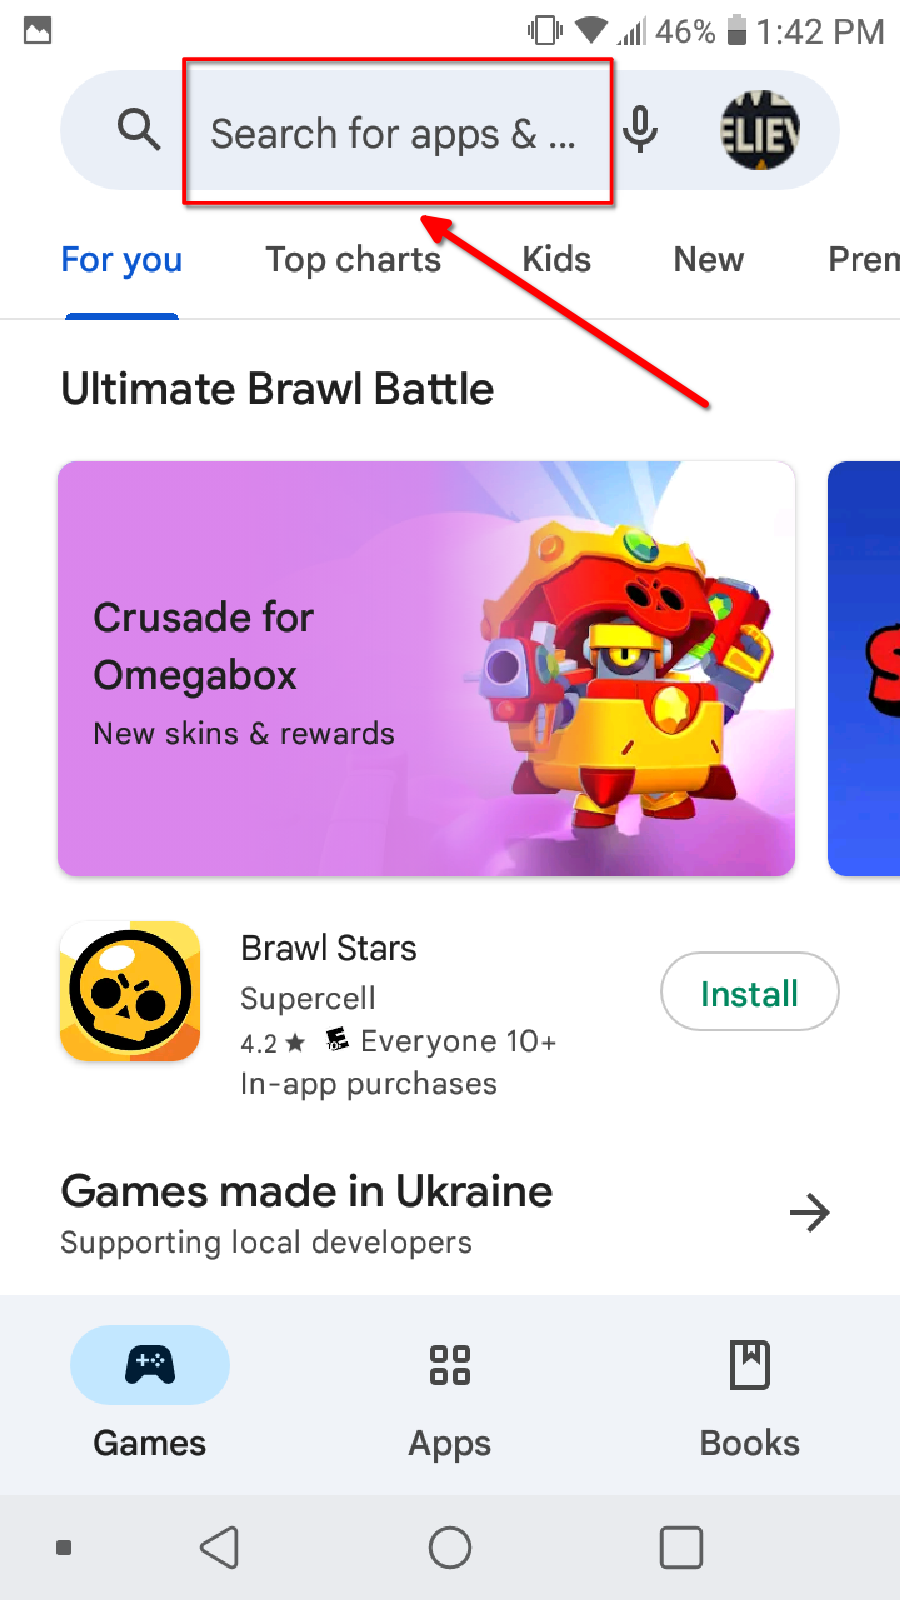Viewport: 900px width, 1600px height.
Task: Open the Brawl Stars title link
Action: click(x=329, y=948)
